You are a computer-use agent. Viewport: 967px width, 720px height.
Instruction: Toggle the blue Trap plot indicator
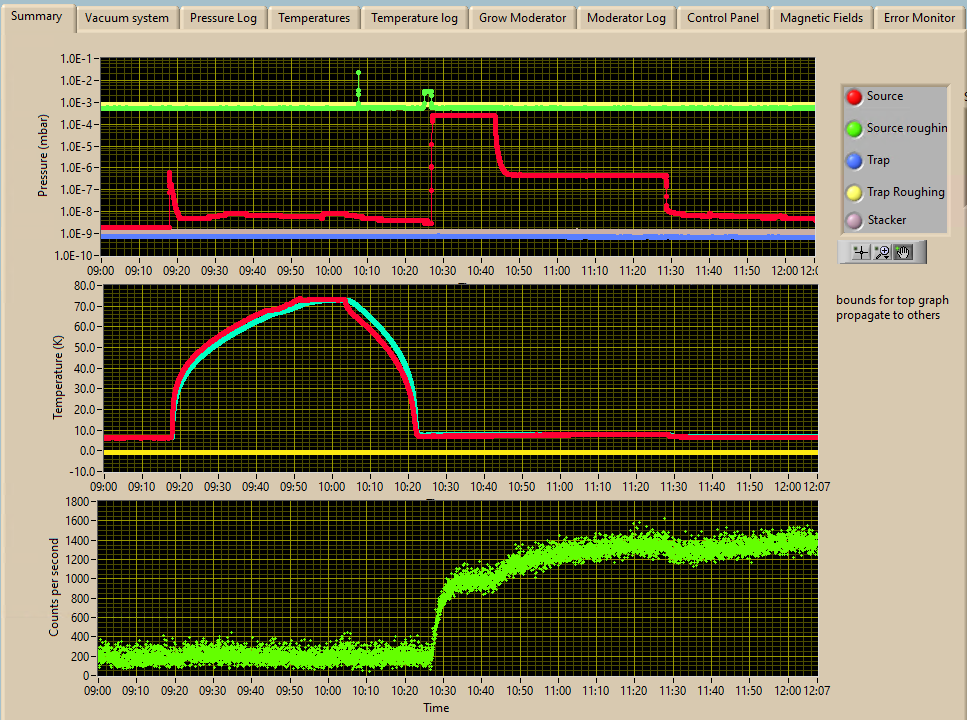[854, 160]
